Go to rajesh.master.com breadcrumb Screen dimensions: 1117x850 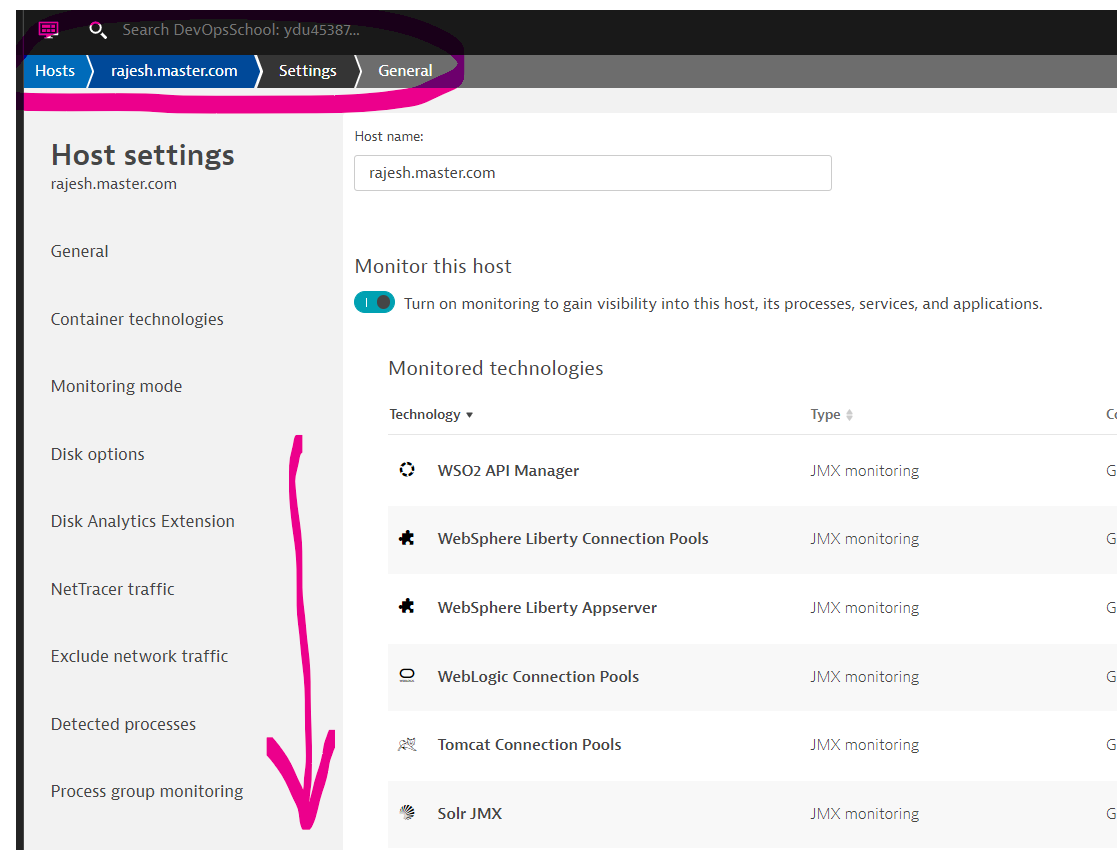[174, 71]
